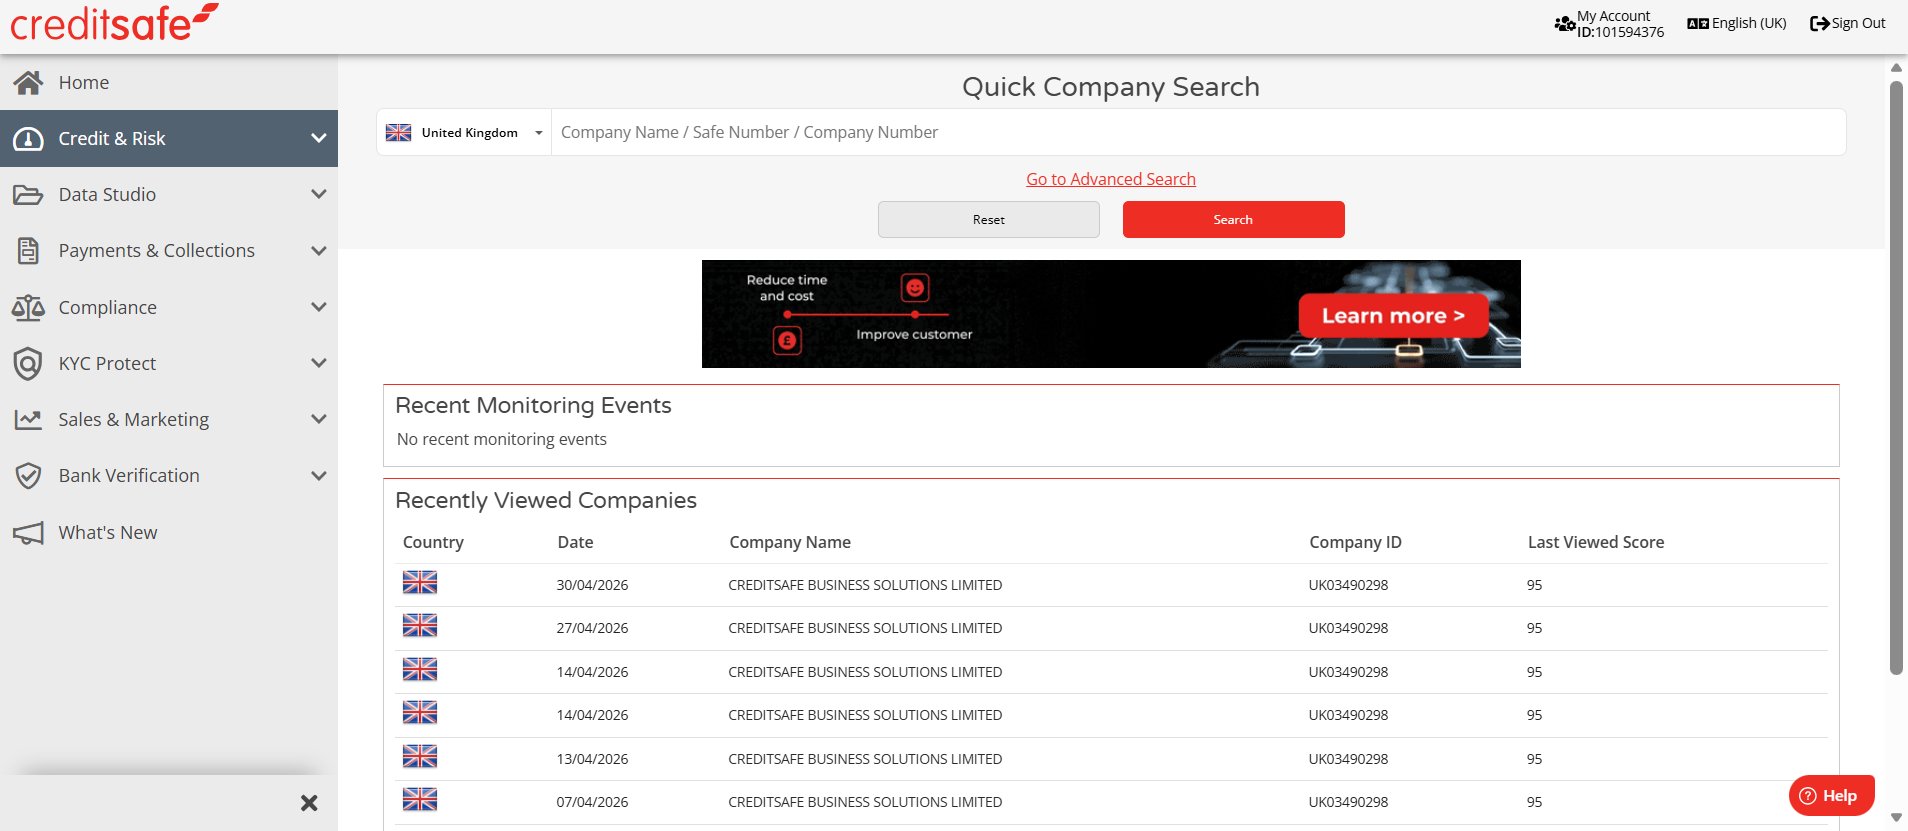
Task: Click score 95 in the 30/04/2026 row
Action: tap(1534, 585)
